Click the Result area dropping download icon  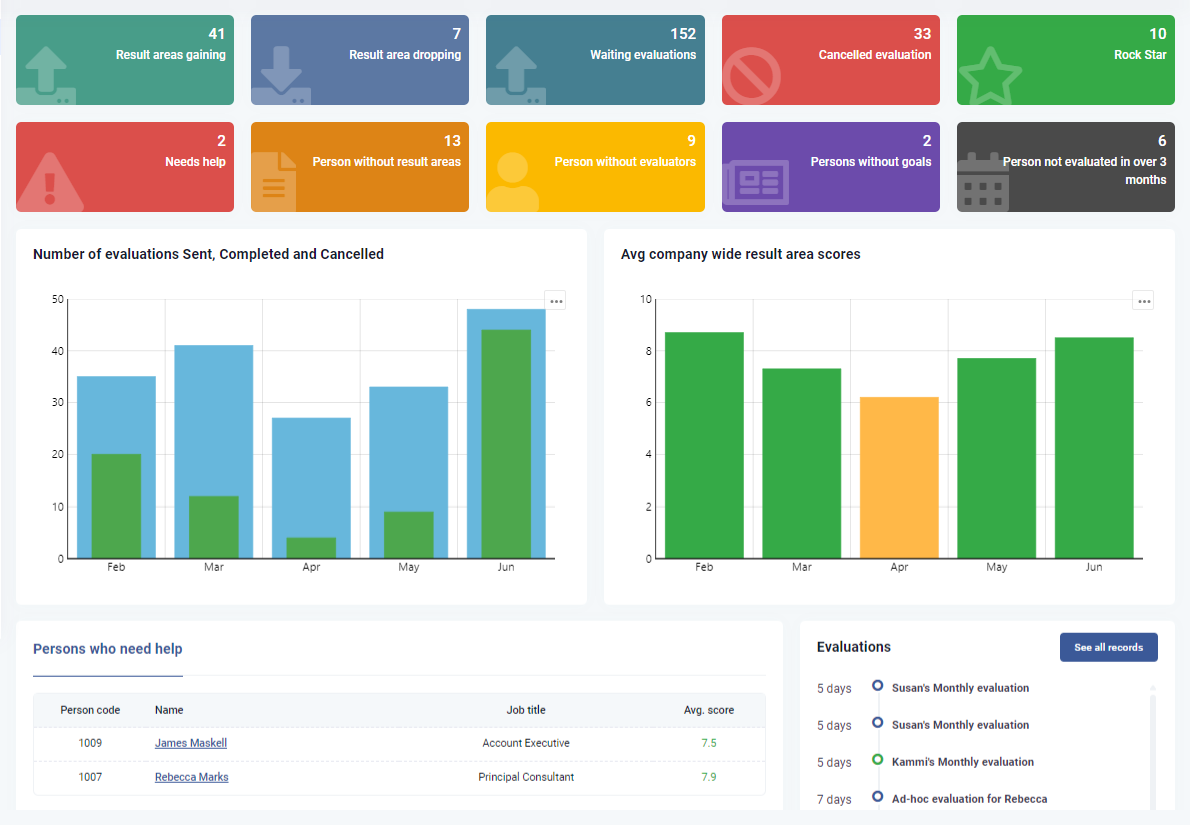pos(281,76)
